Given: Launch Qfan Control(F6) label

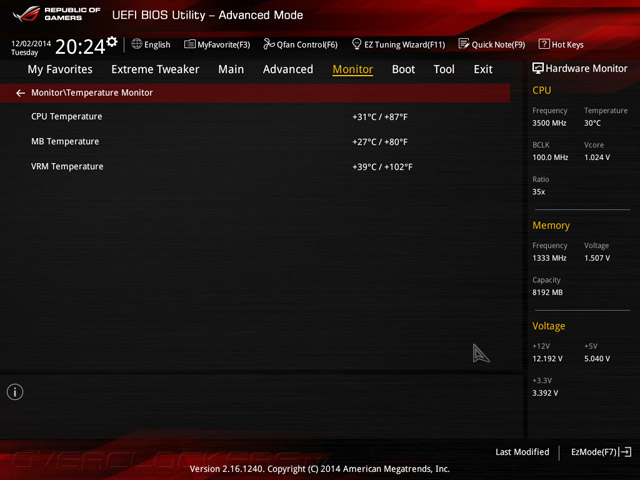Looking at the screenshot, I should pos(307,44).
